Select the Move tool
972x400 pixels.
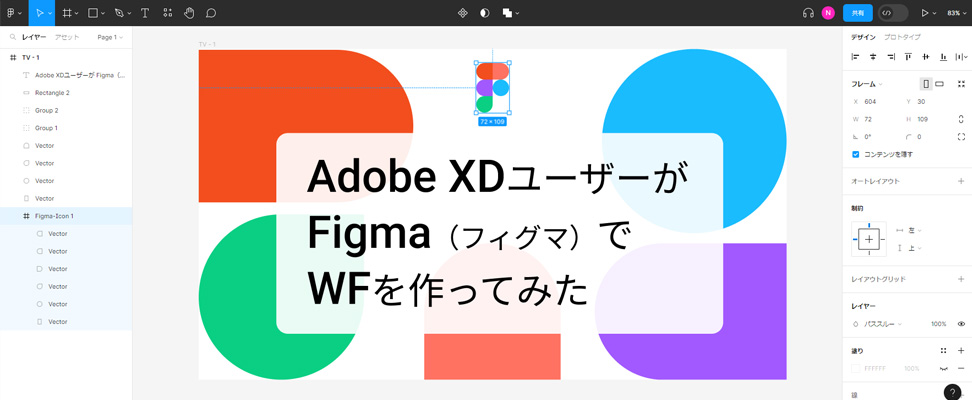(x=40, y=12)
